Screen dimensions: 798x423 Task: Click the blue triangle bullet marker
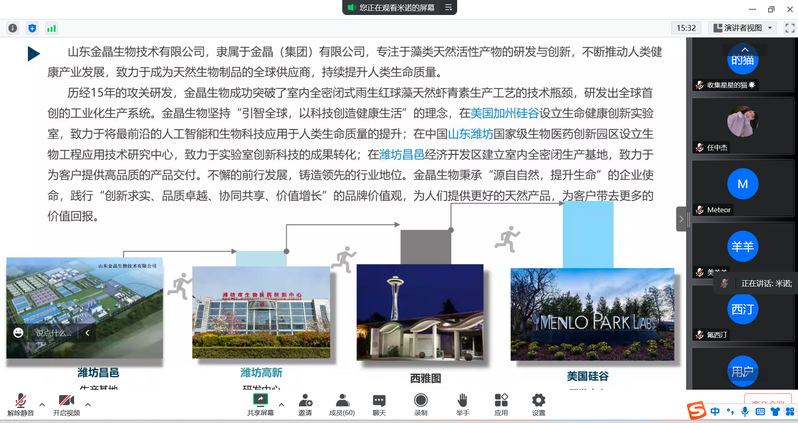pyautogui.click(x=34, y=53)
